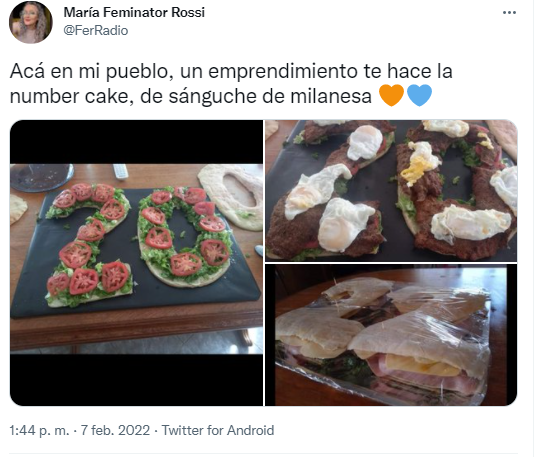Open the tomato-topped number 20 photo

pos(136,263)
